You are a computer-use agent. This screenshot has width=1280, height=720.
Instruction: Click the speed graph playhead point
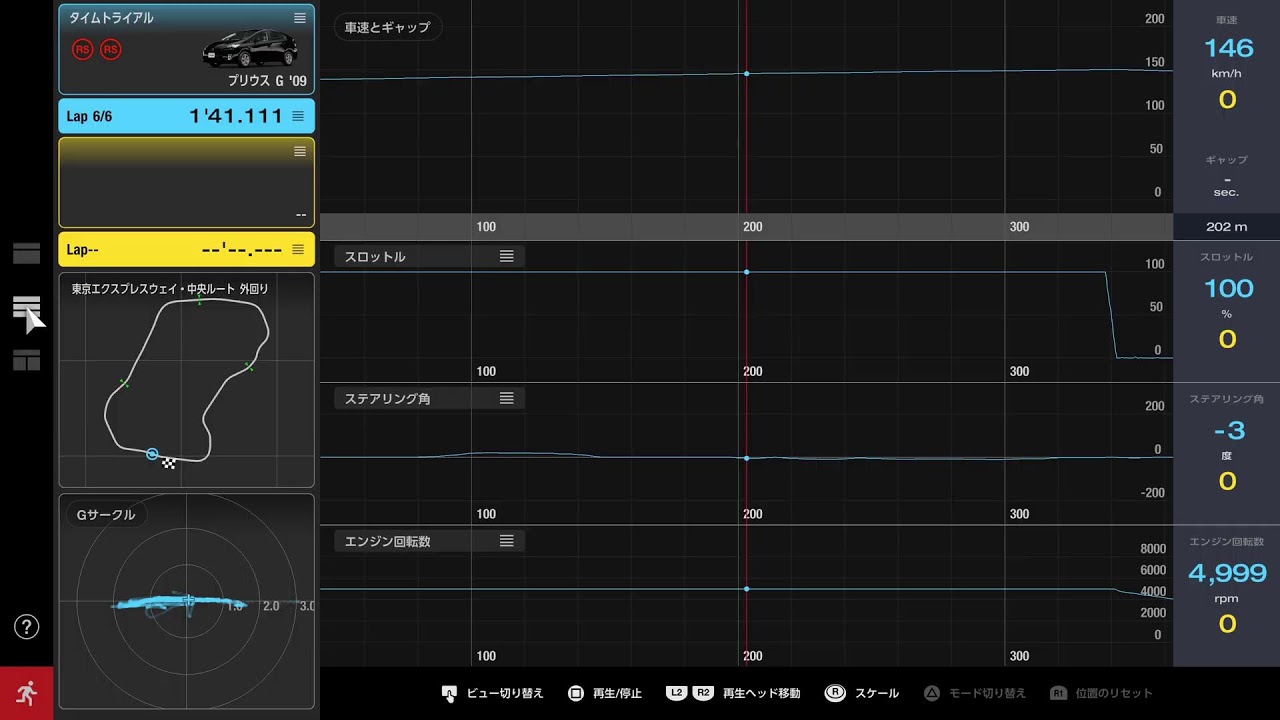[746, 74]
